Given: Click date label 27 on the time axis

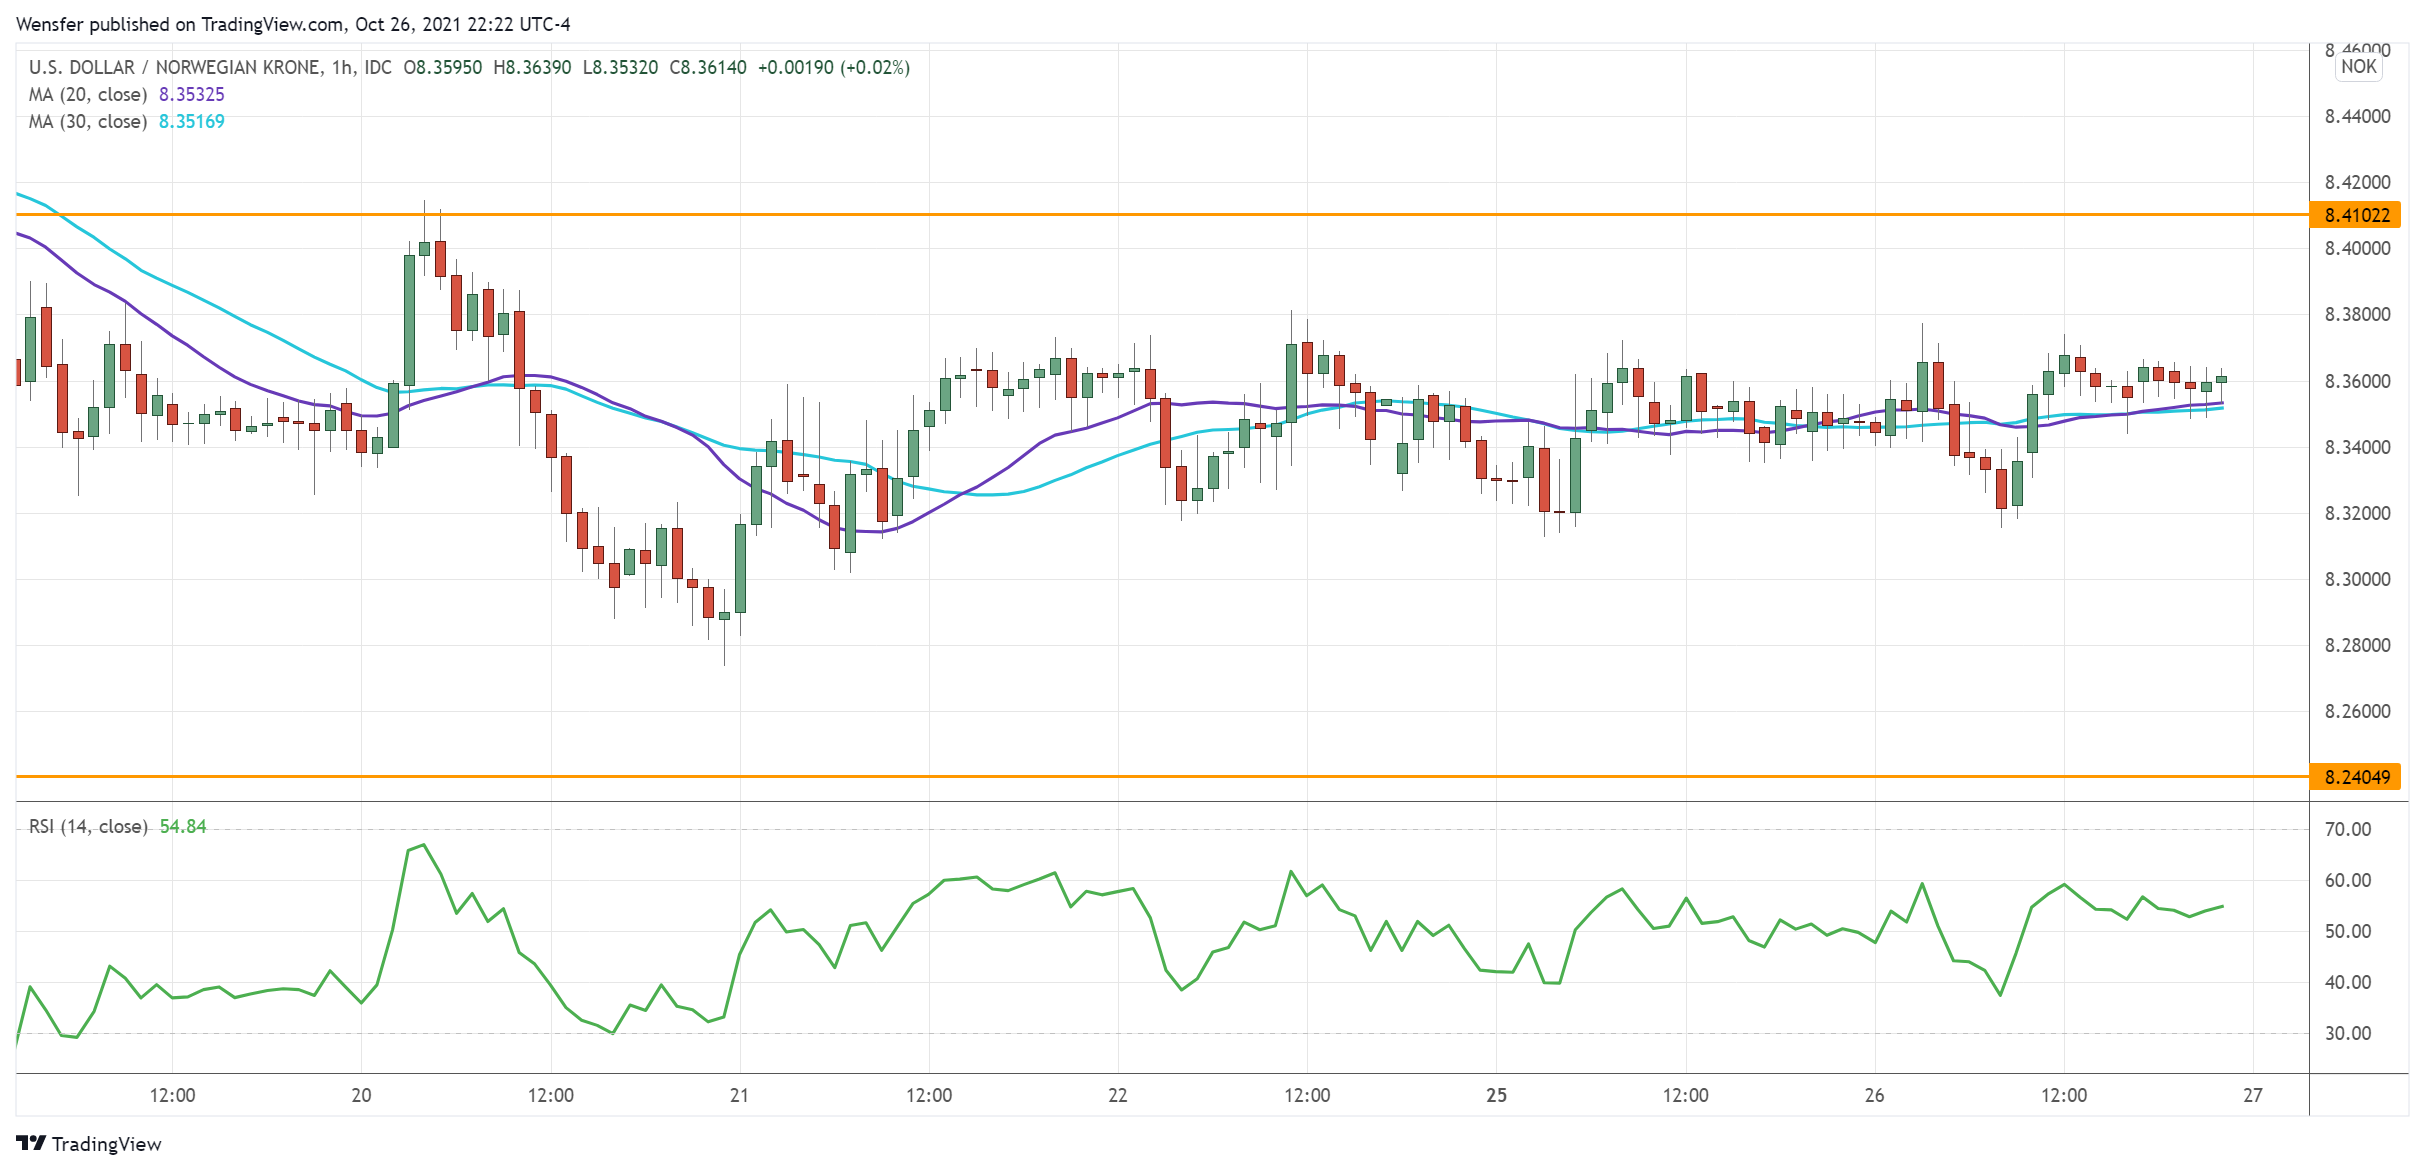Looking at the screenshot, I should click(x=2252, y=1095).
